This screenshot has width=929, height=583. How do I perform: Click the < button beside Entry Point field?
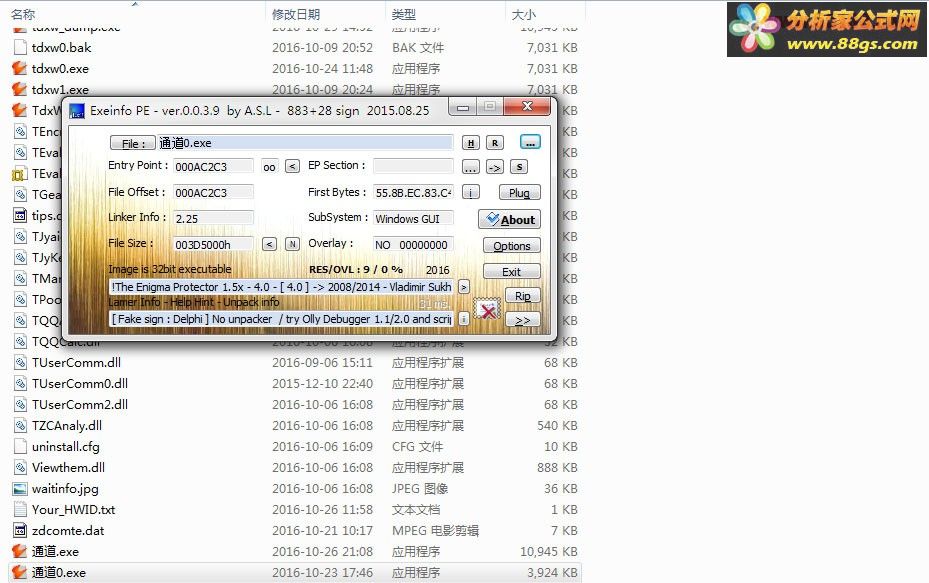[x=292, y=166]
